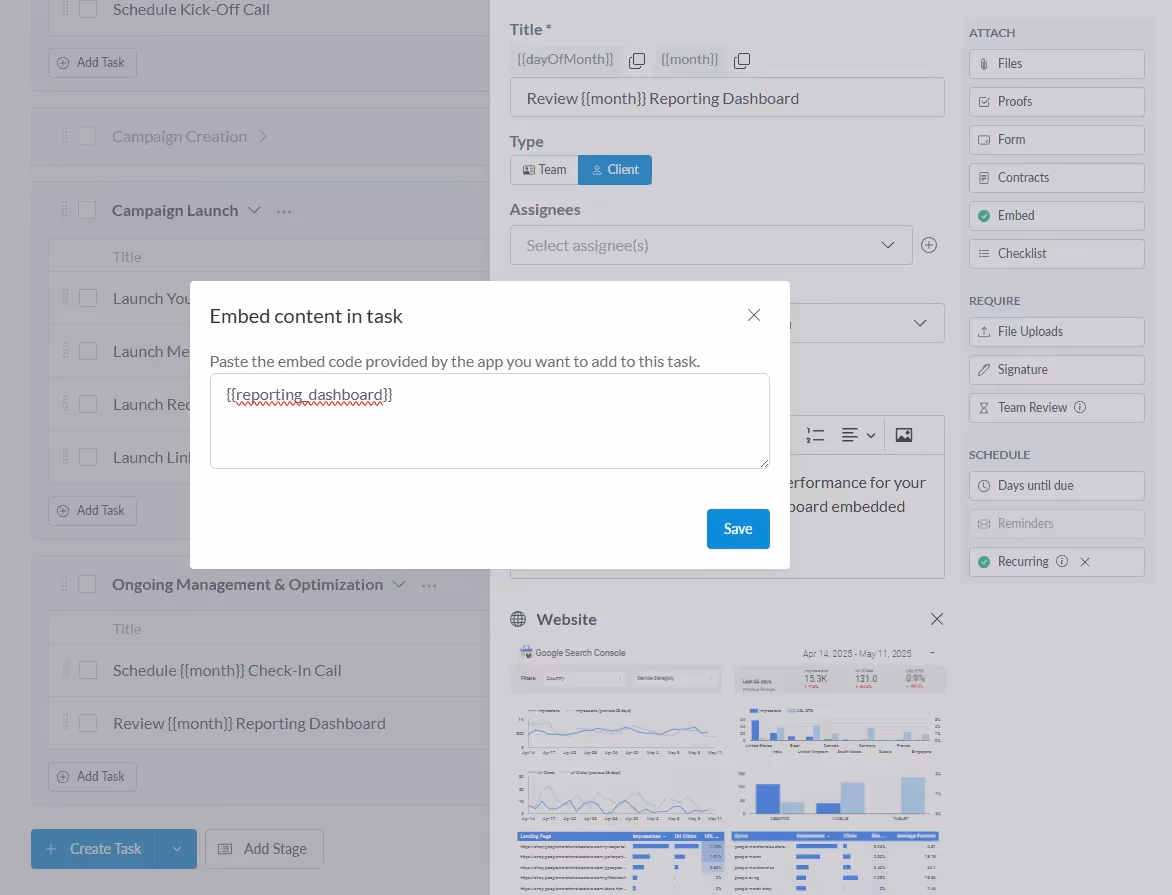Screen dimensions: 1172x895
Task: Copy the {{month}} variable
Action: point(741,61)
